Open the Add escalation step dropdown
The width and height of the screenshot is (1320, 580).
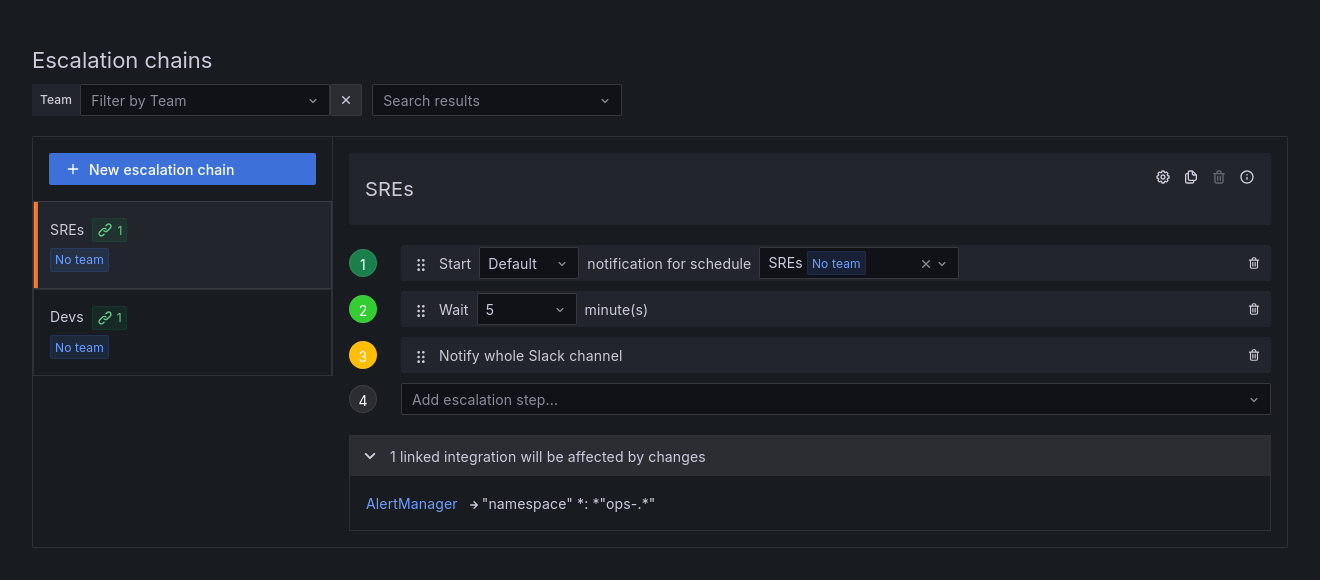[835, 399]
